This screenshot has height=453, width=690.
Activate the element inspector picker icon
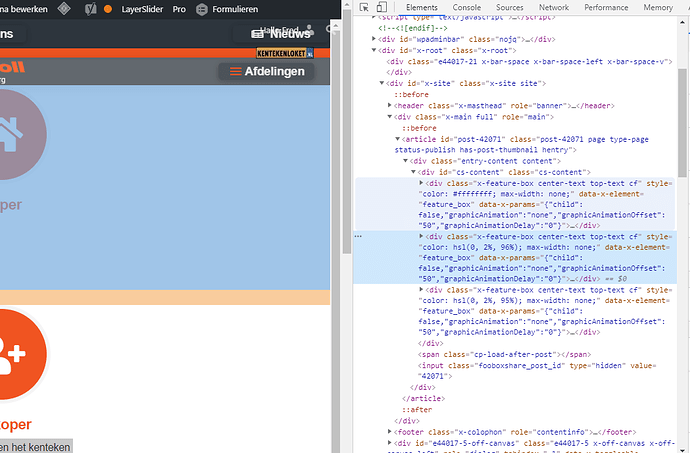tap(364, 7)
